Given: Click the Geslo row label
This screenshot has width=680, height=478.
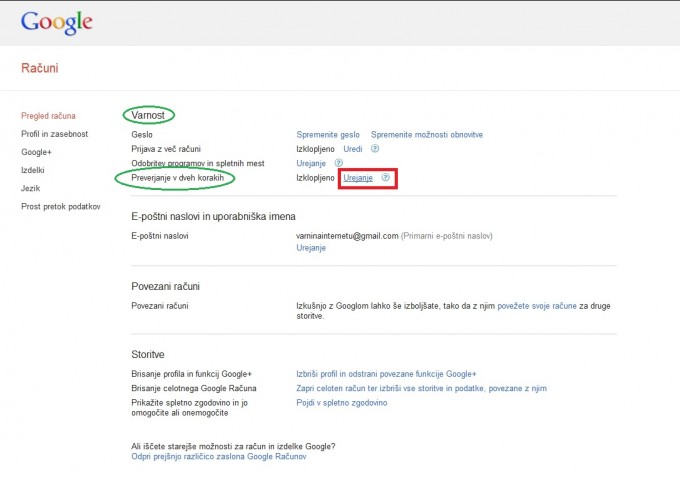Looking at the screenshot, I should coord(142,135).
